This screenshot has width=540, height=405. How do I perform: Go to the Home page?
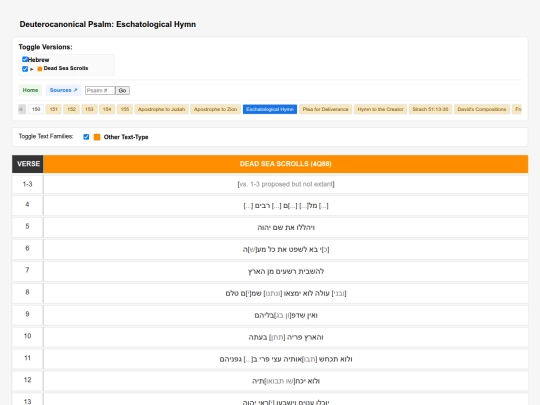pyautogui.click(x=30, y=90)
